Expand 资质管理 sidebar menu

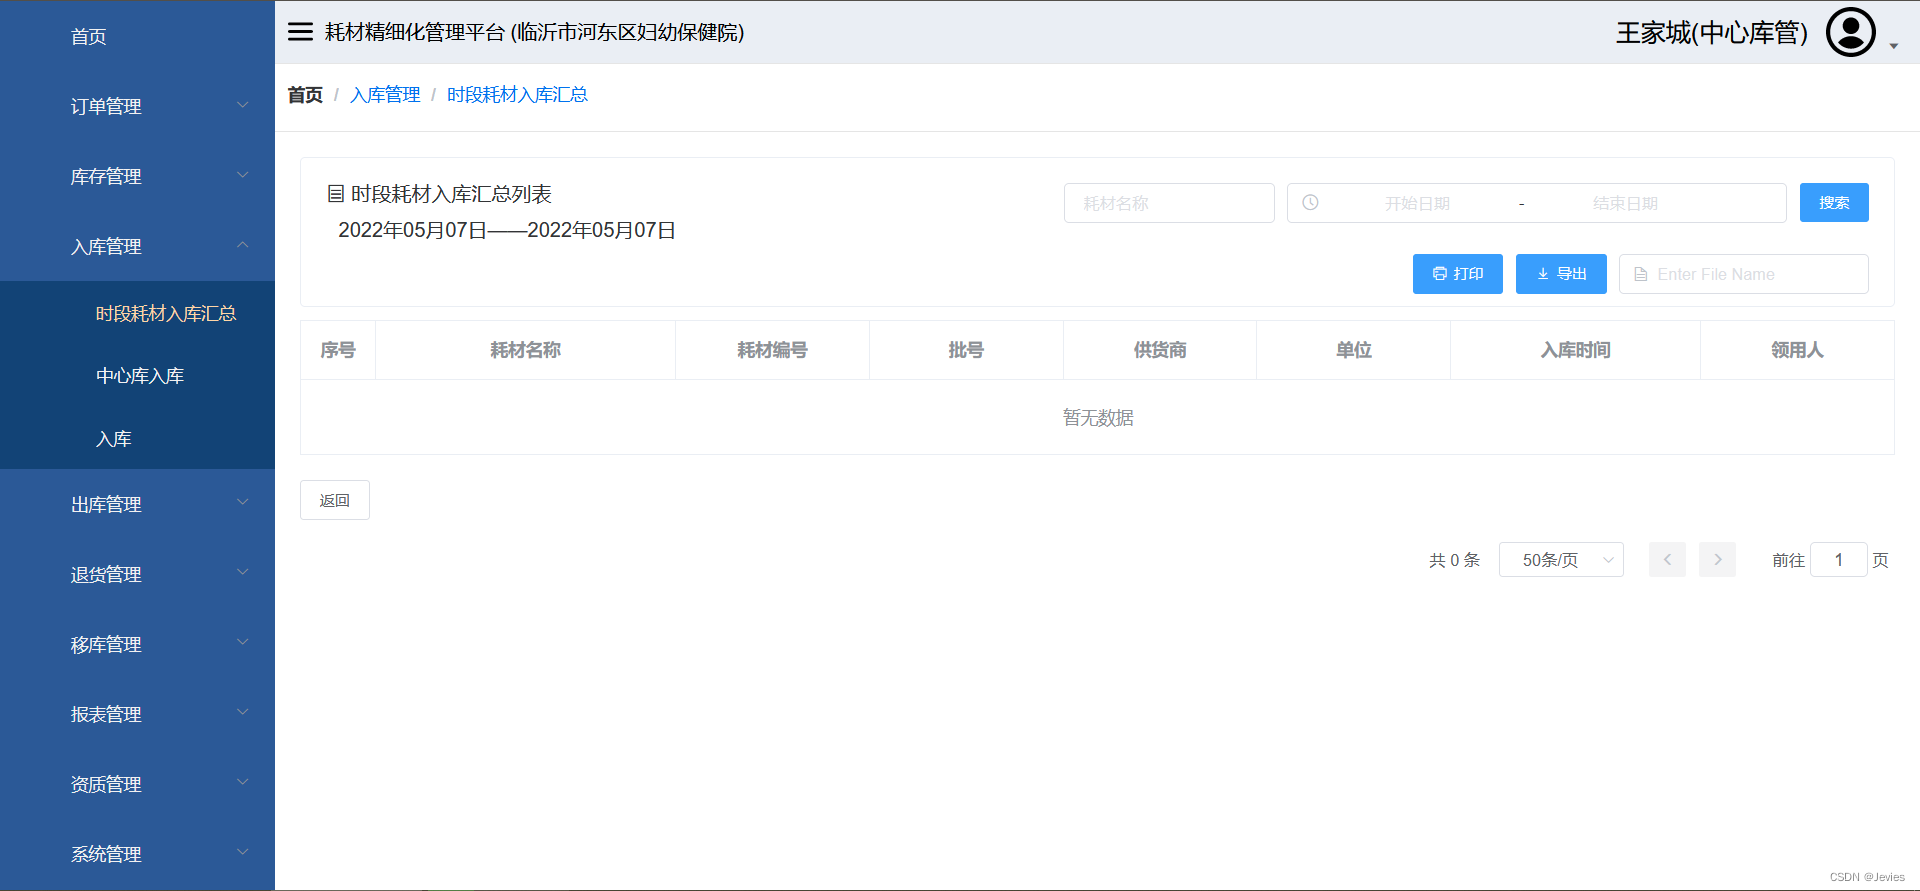(x=137, y=784)
